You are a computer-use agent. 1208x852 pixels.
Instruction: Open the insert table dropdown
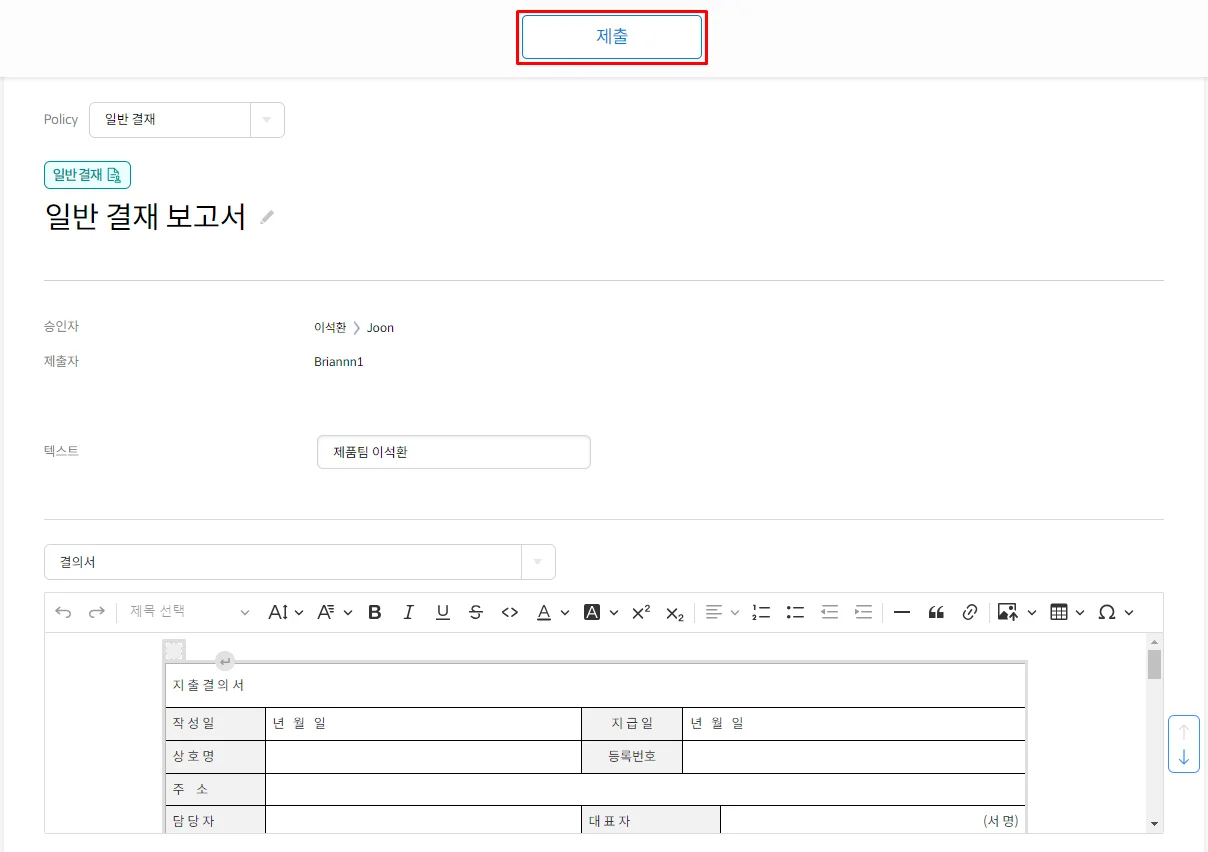[x=1067, y=612]
